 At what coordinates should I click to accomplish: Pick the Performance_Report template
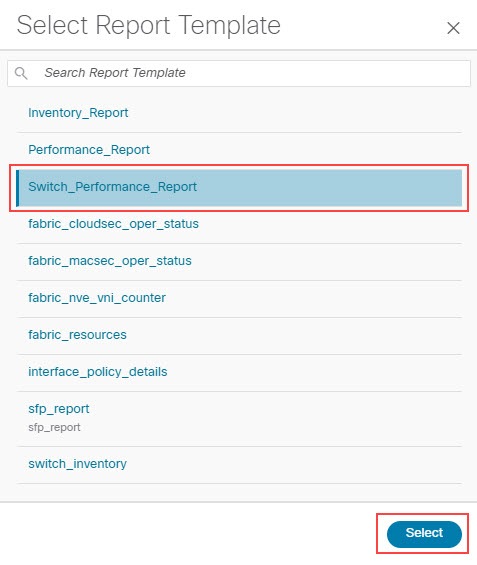89,150
